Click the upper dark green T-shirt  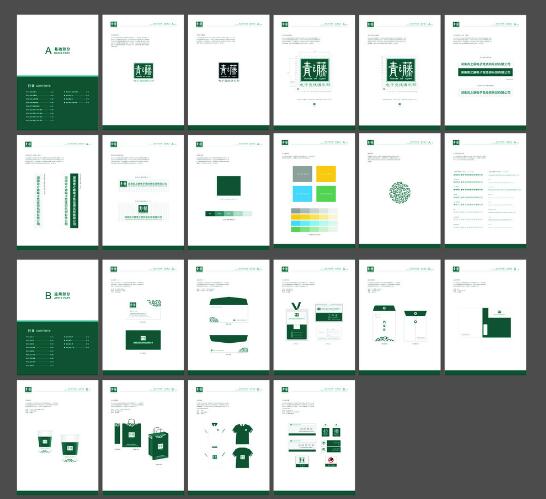coord(243,434)
